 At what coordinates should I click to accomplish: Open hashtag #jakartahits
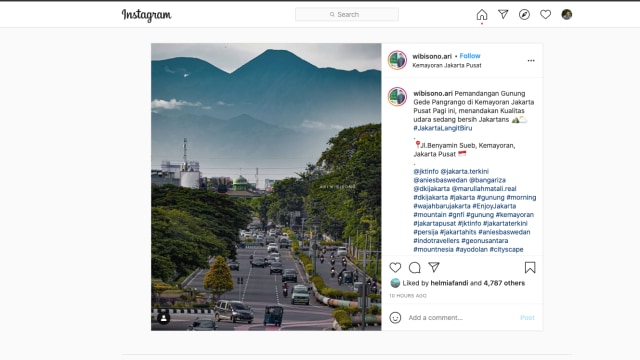click(x=458, y=232)
